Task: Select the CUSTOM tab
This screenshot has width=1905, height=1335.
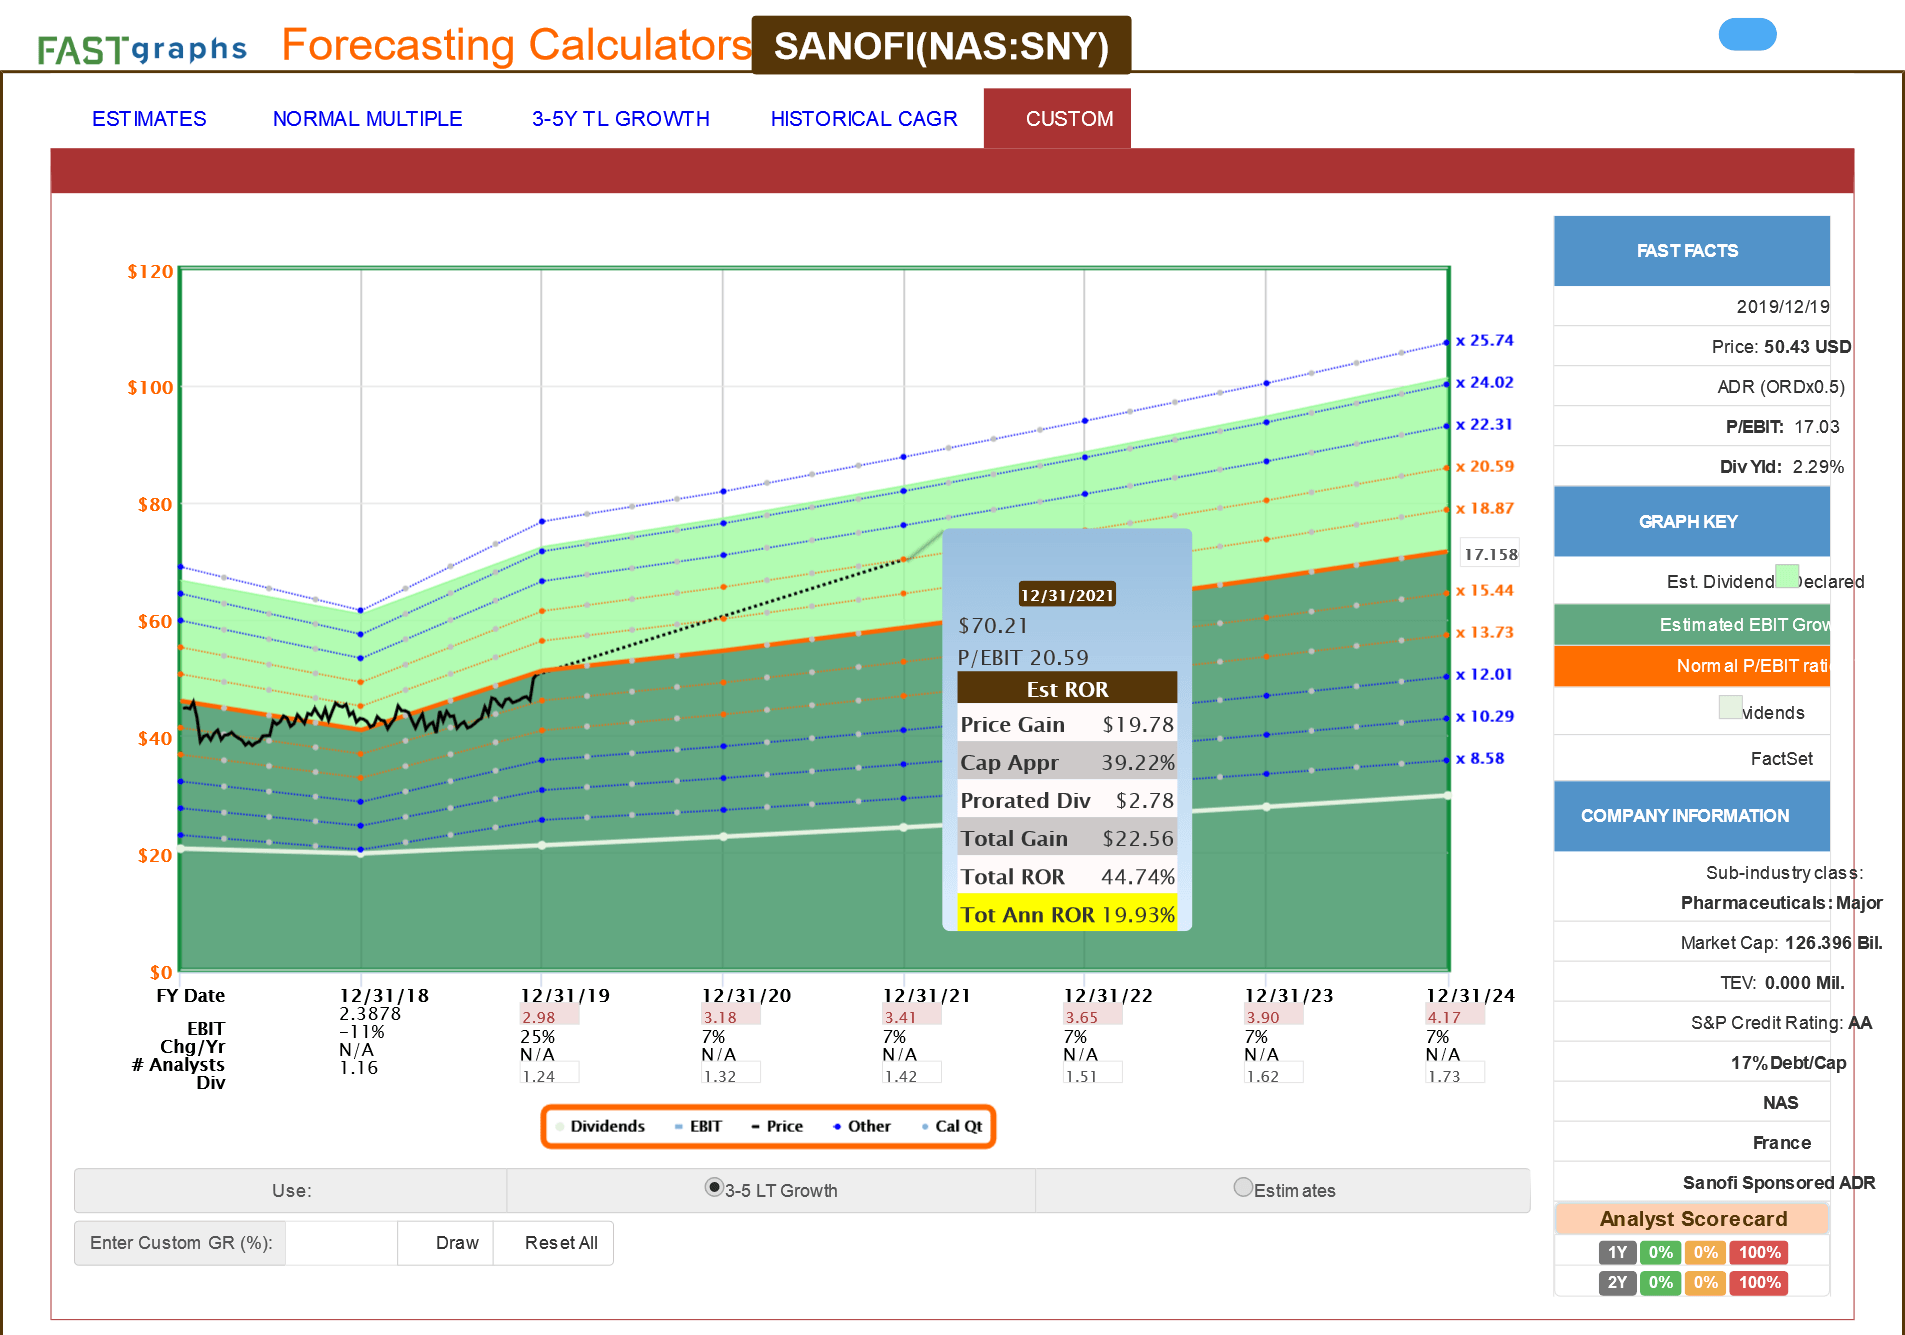Action: click(x=1057, y=119)
